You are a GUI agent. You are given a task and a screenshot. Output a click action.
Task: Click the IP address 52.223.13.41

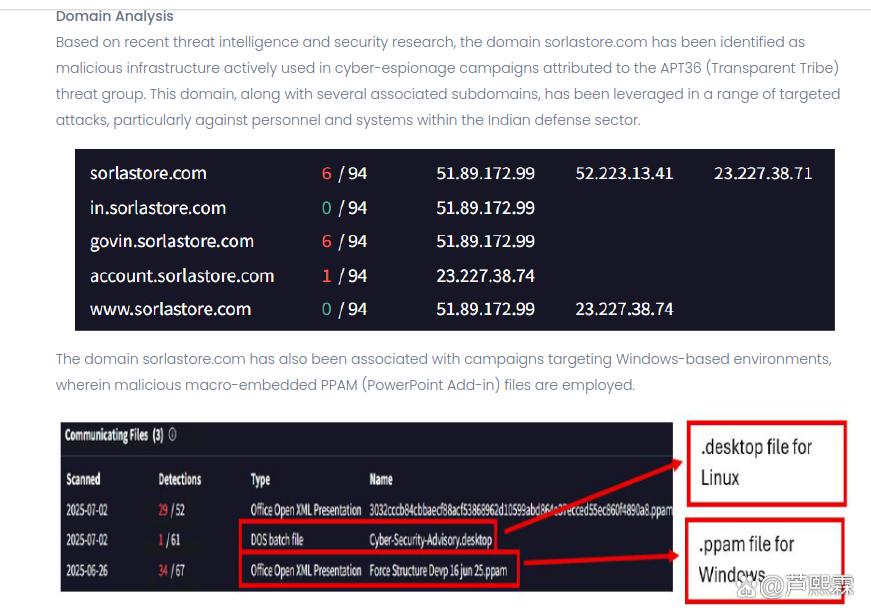[624, 173]
